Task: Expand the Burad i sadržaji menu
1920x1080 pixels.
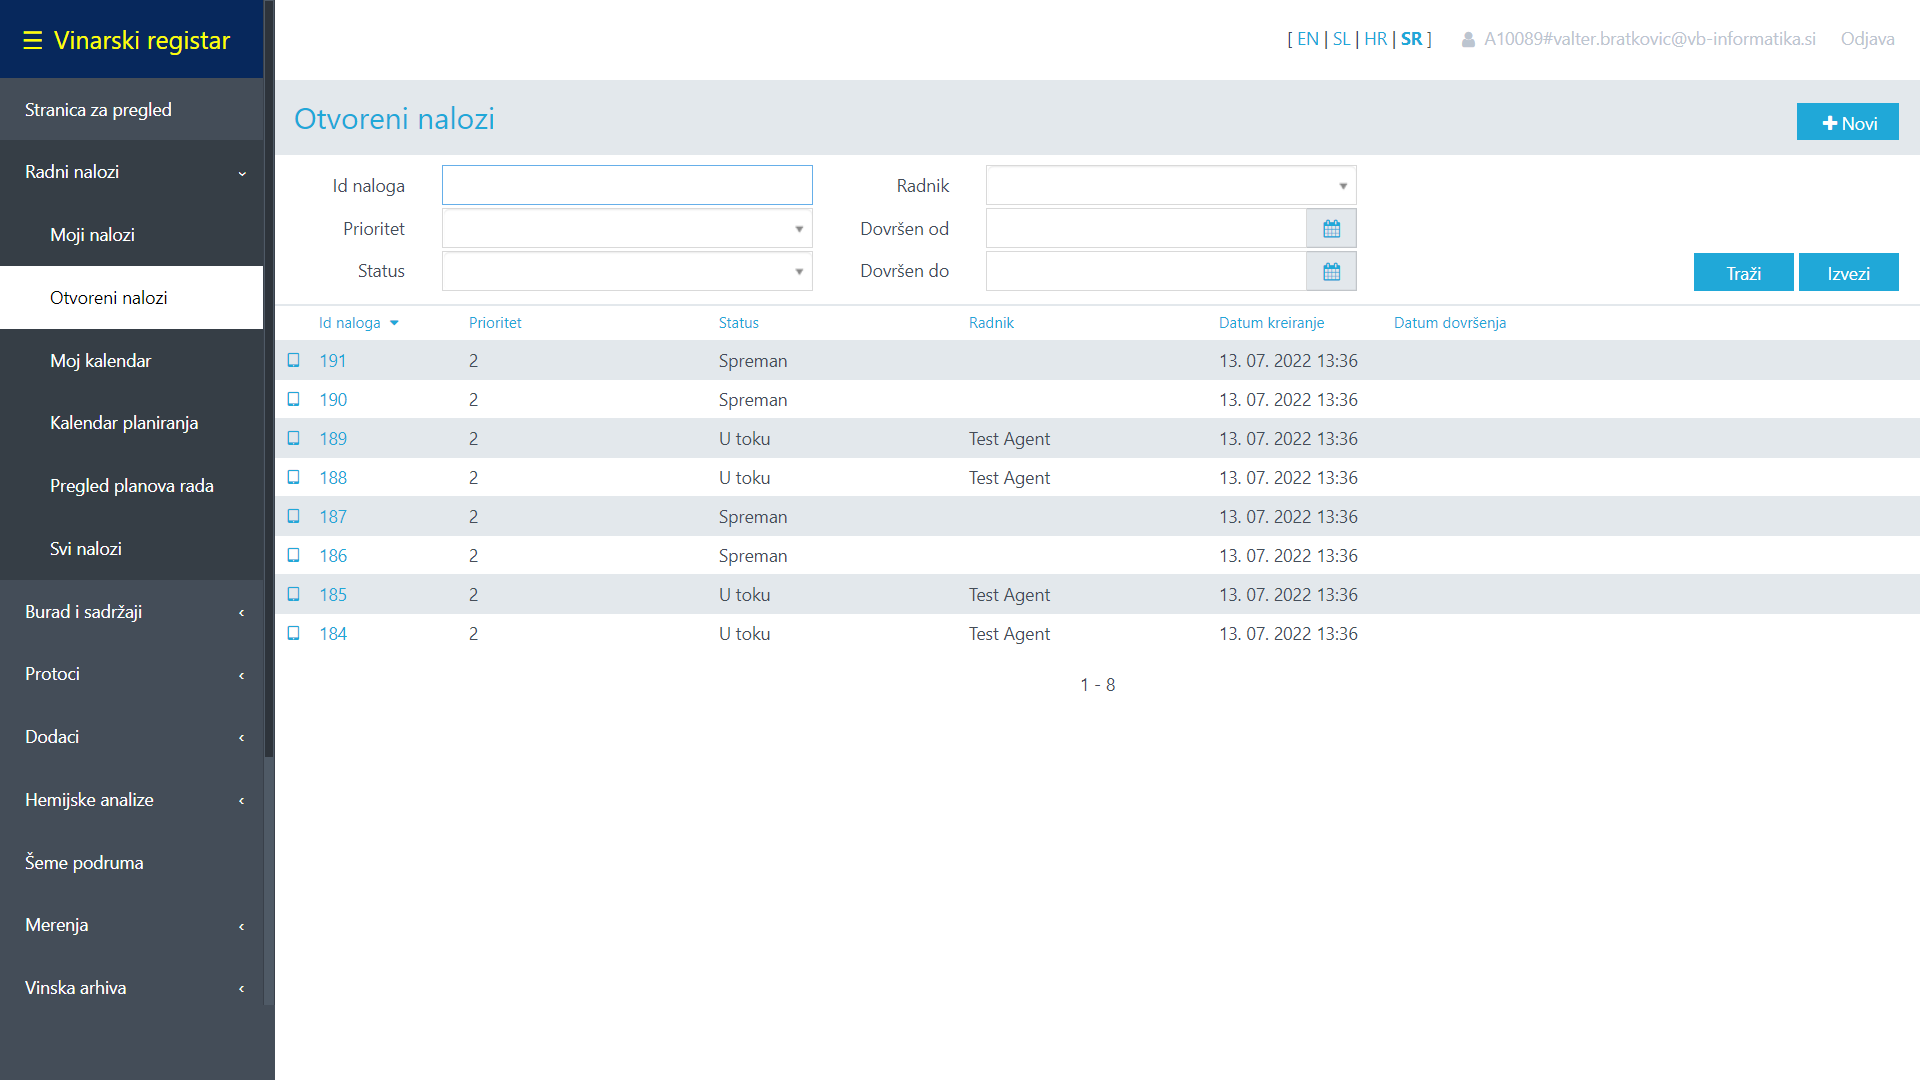Action: [131, 612]
